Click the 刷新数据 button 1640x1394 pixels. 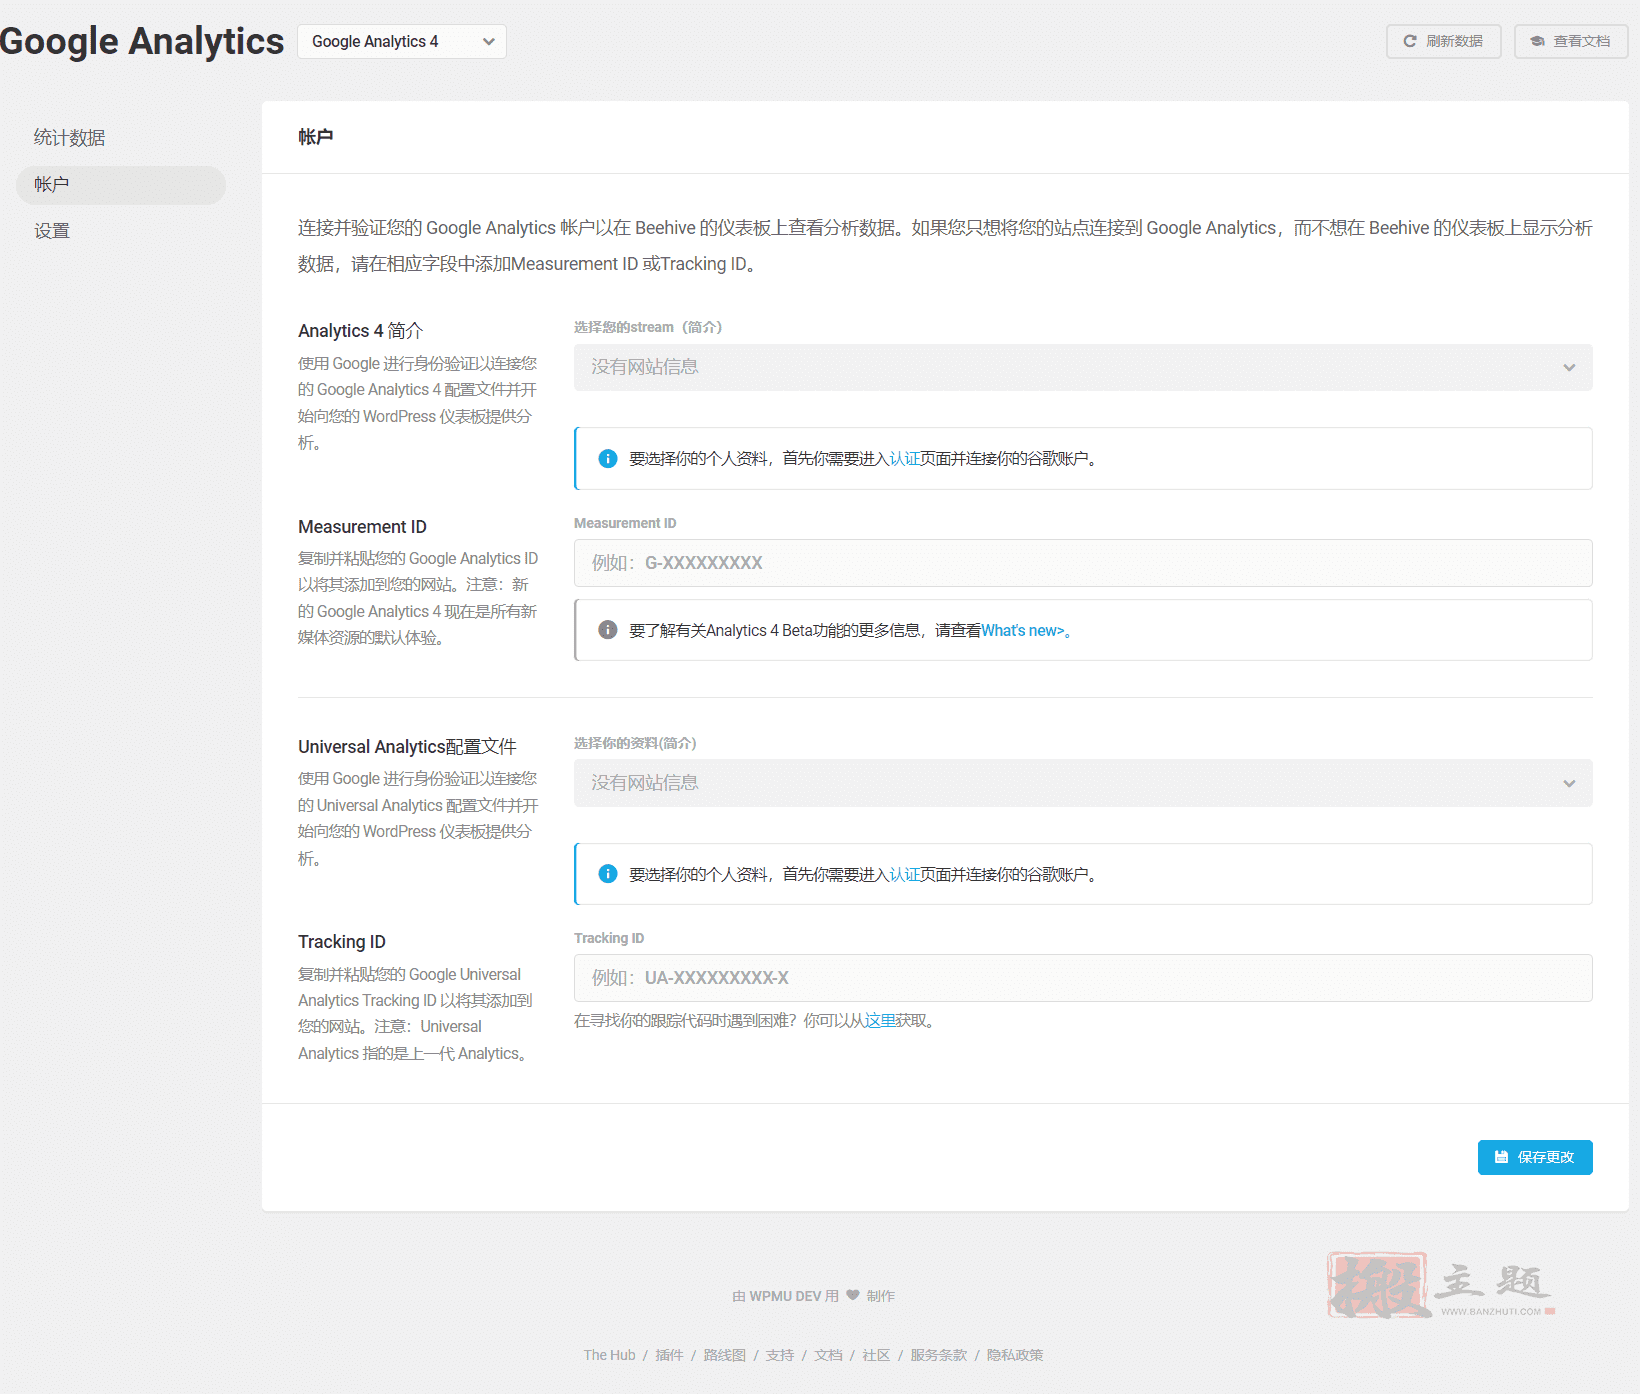(x=1443, y=41)
